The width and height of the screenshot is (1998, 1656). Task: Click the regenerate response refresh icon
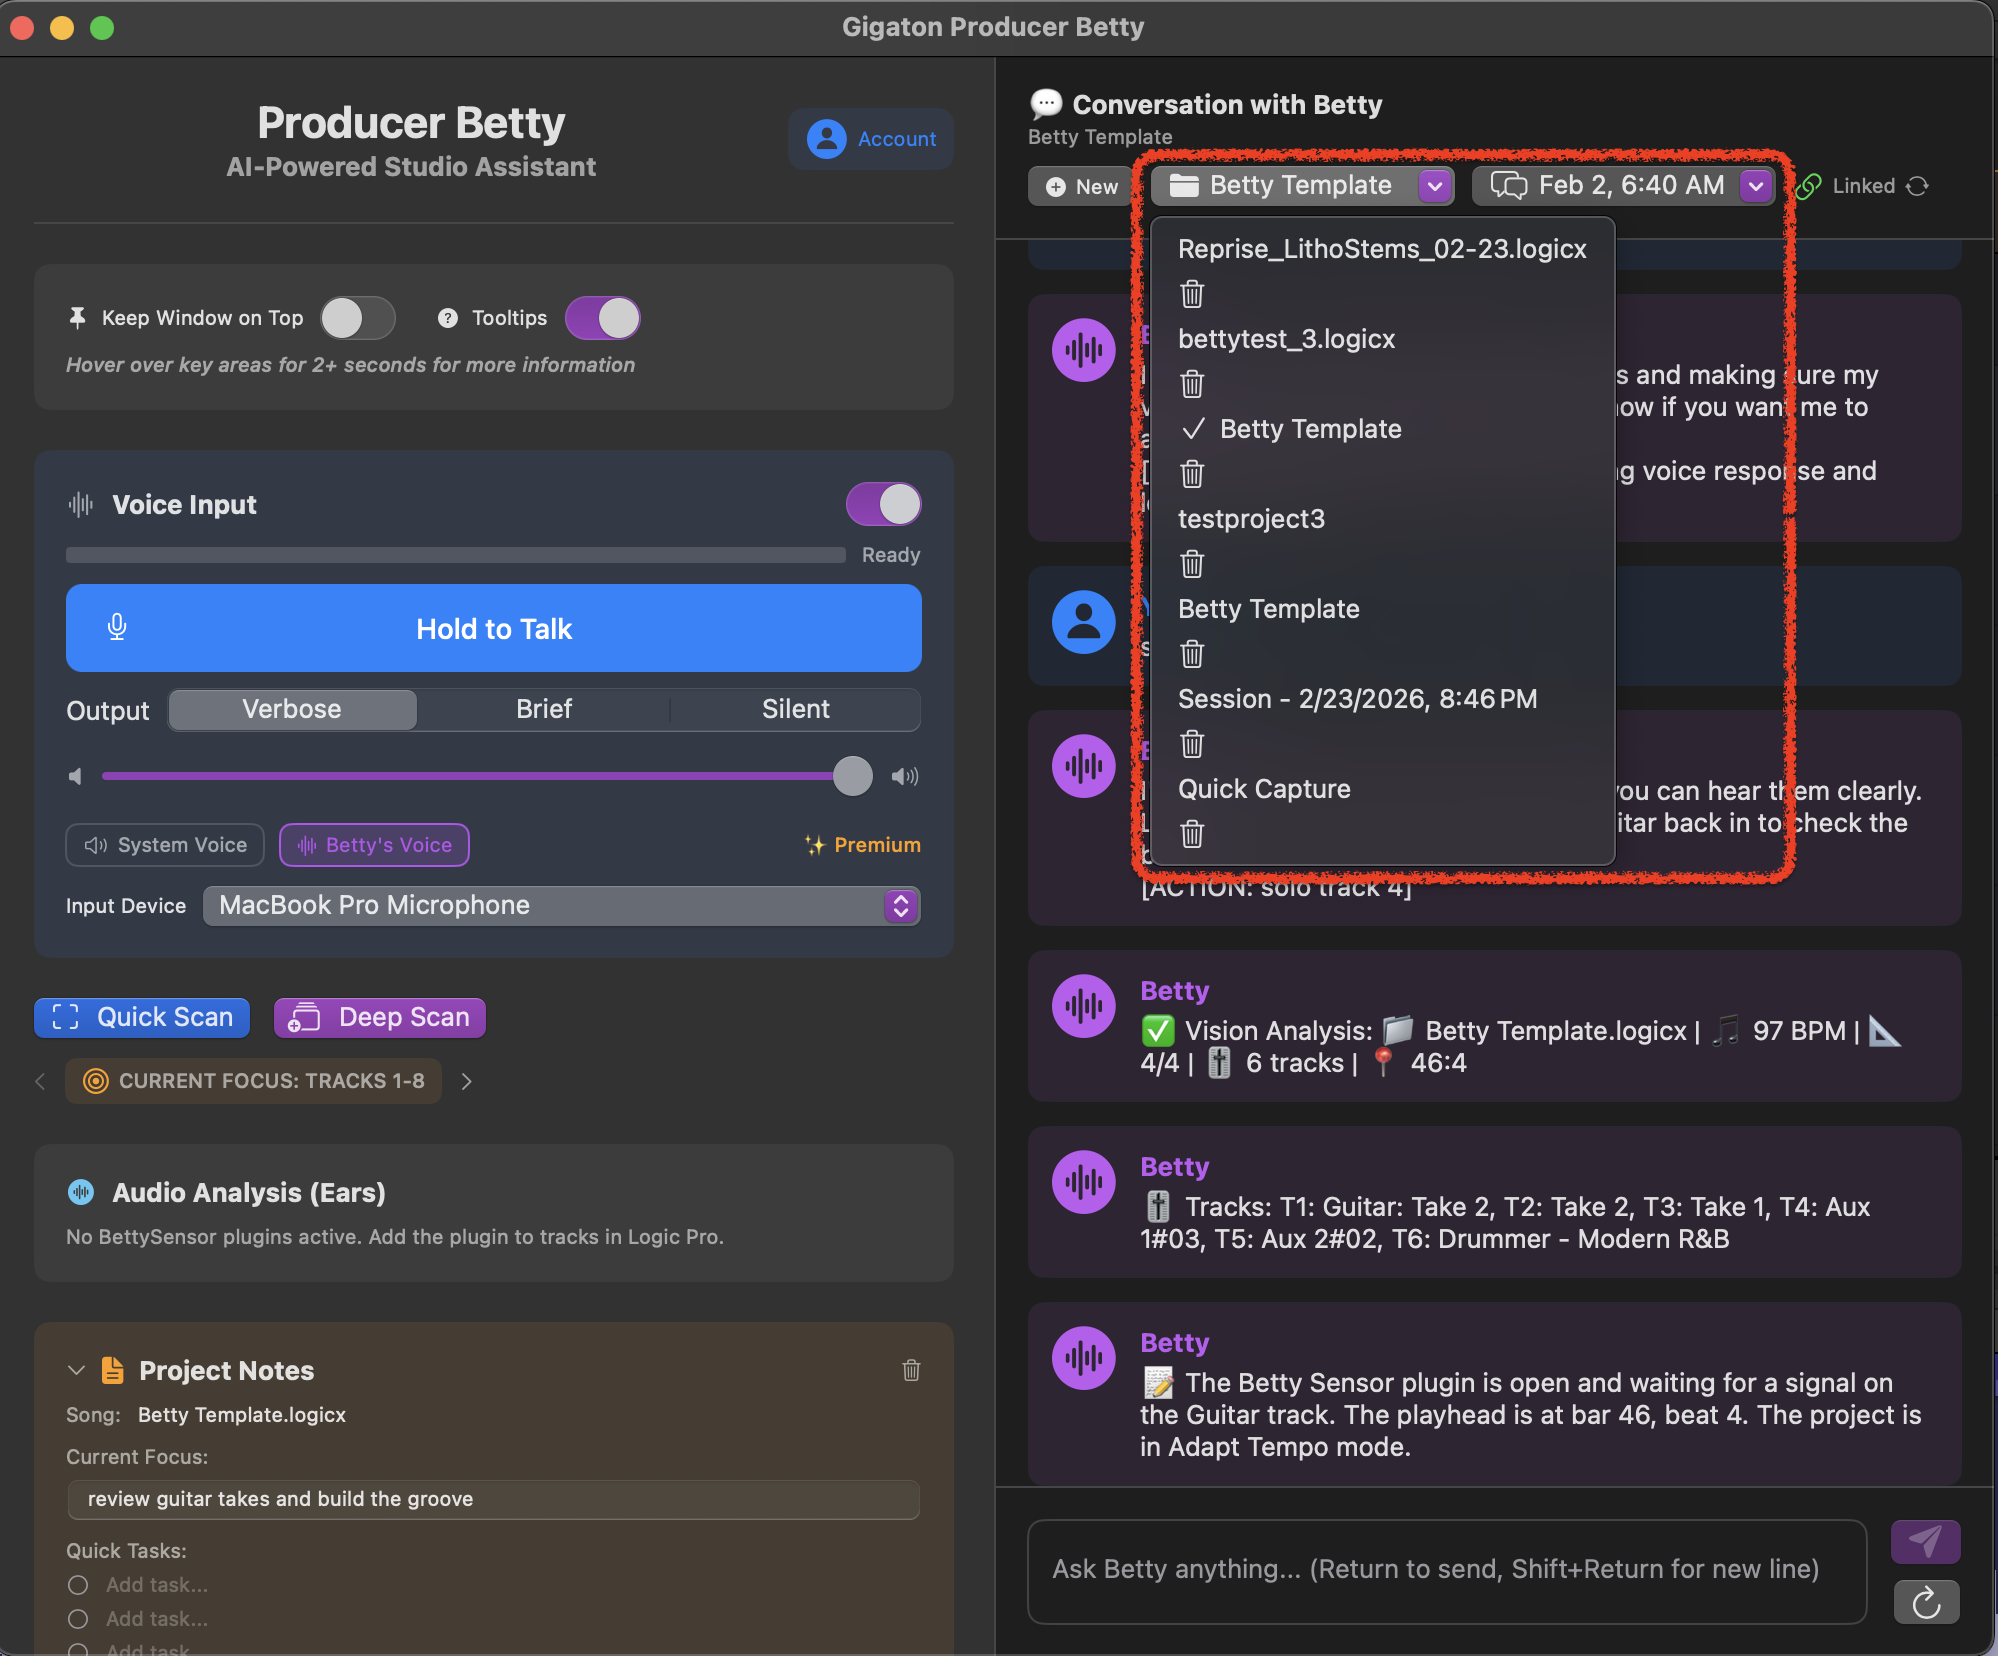1927,1602
